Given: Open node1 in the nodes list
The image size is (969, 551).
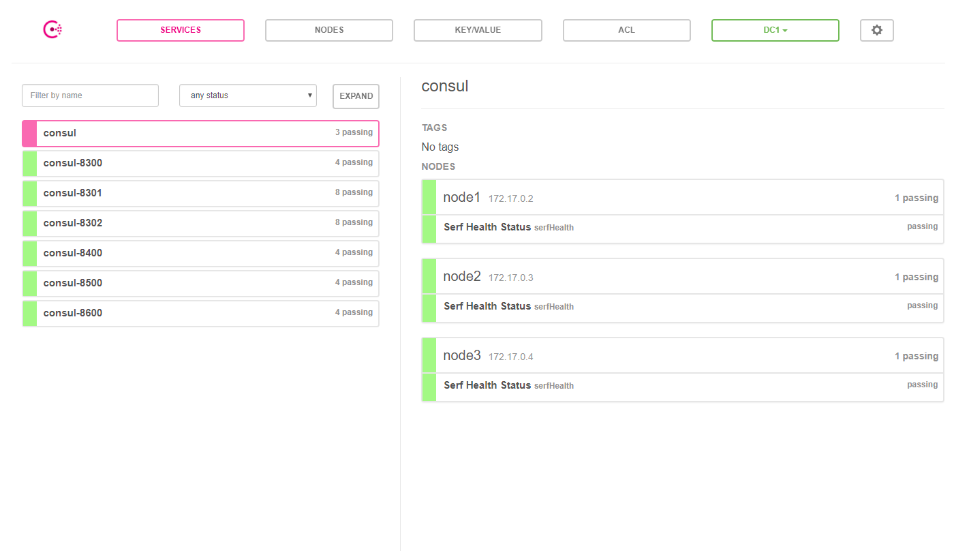Looking at the screenshot, I should click(682, 198).
